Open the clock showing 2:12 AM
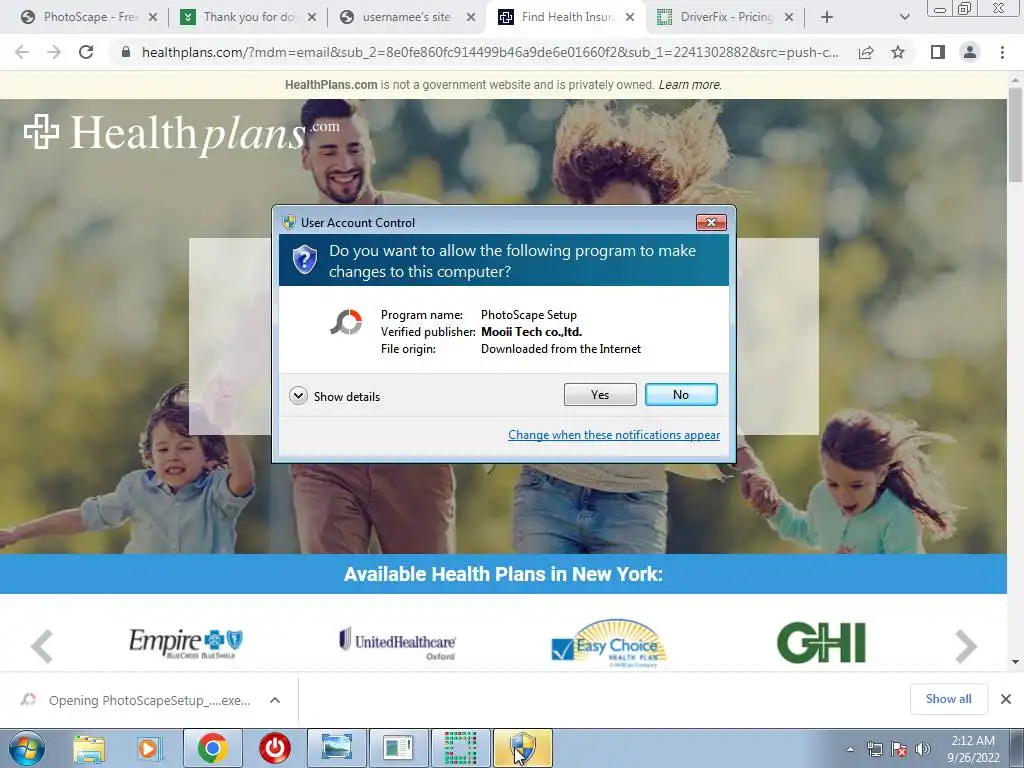1024x768 pixels. point(973,749)
